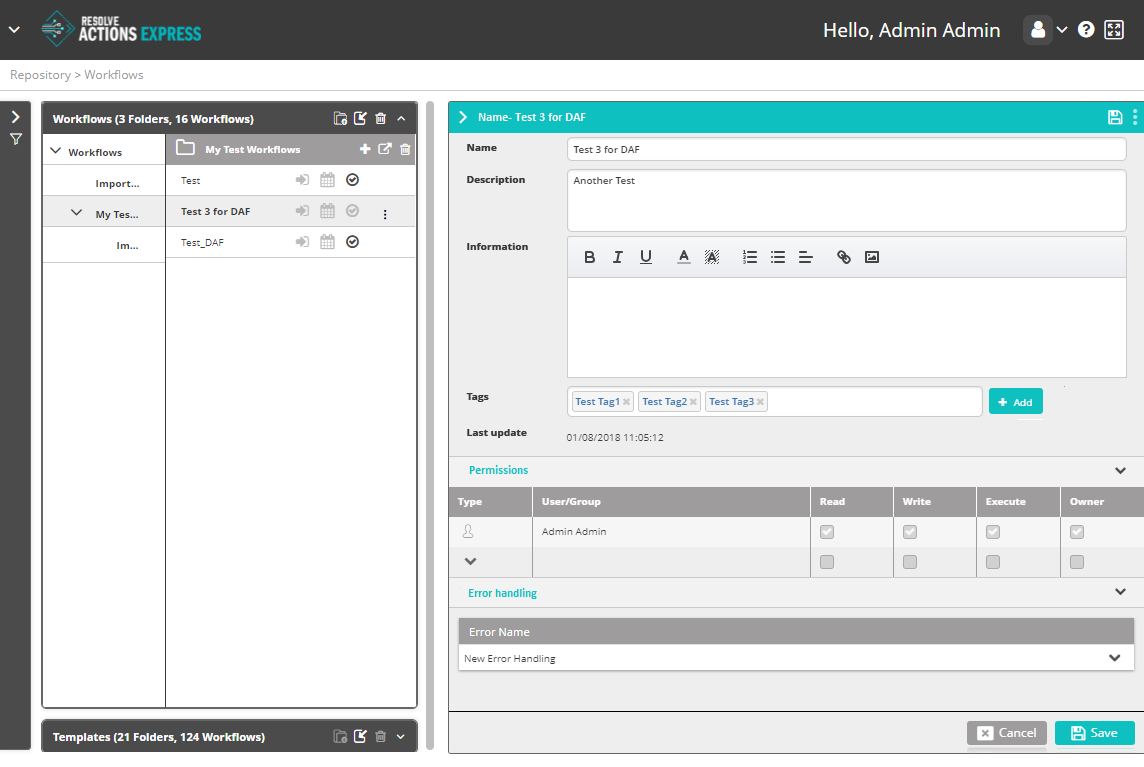Apply Underline formatting

click(646, 257)
